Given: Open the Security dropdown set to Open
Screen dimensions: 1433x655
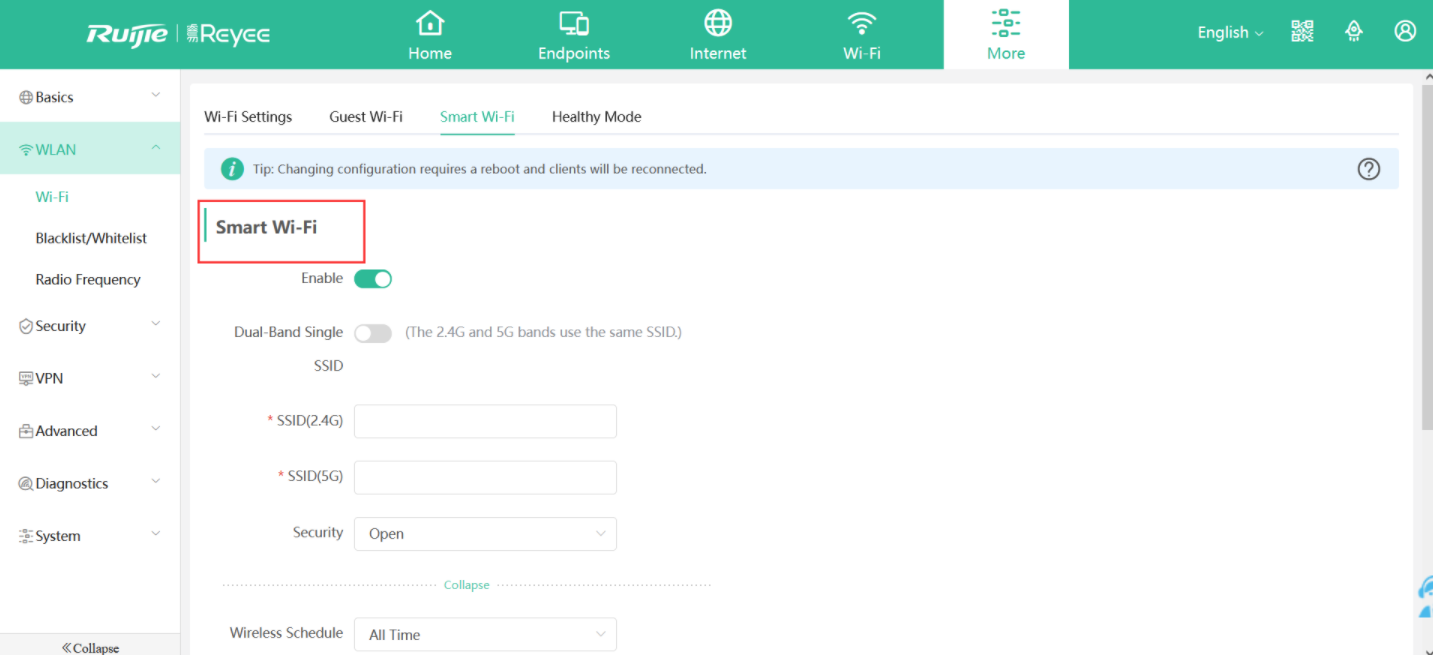Looking at the screenshot, I should (485, 534).
